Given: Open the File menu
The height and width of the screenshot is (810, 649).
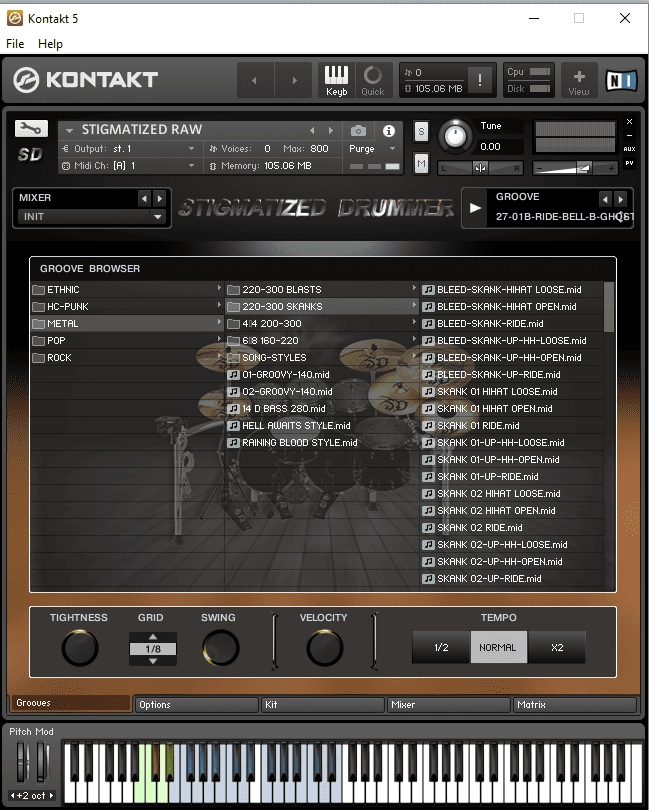Looking at the screenshot, I should 15,44.
